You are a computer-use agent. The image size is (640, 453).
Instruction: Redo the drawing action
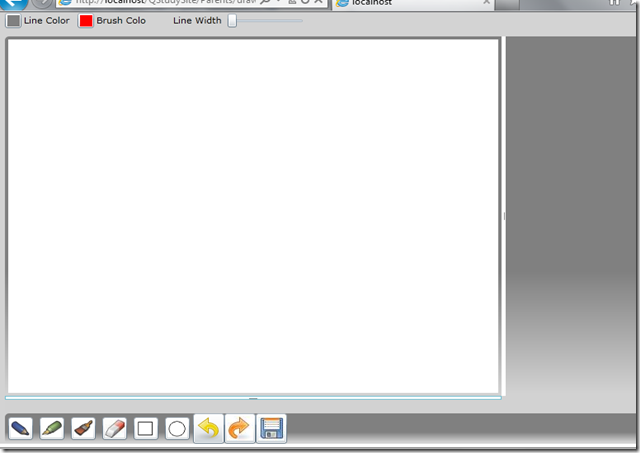240,429
